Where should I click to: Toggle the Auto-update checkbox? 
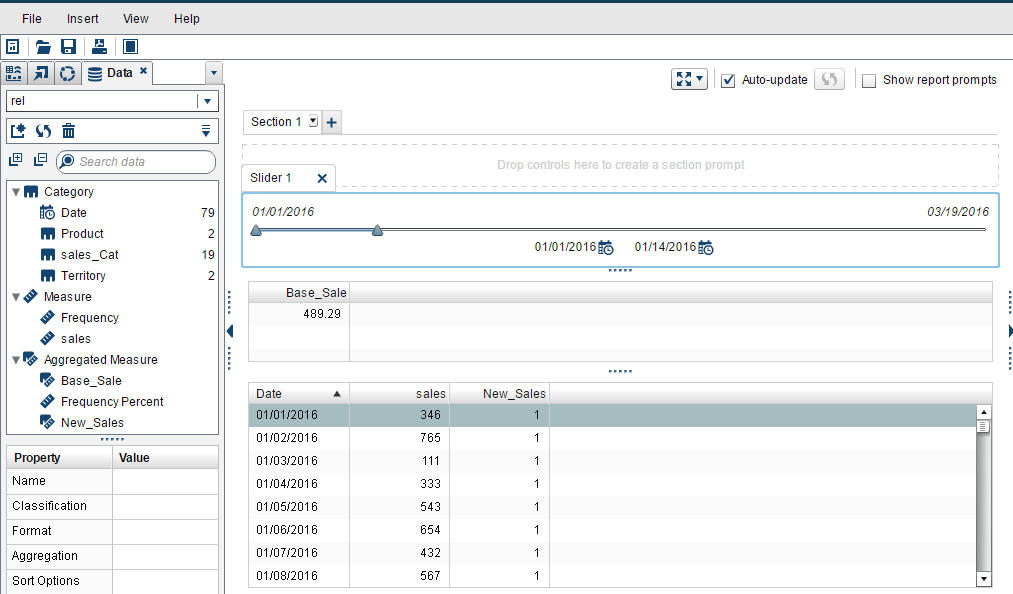[x=728, y=80]
